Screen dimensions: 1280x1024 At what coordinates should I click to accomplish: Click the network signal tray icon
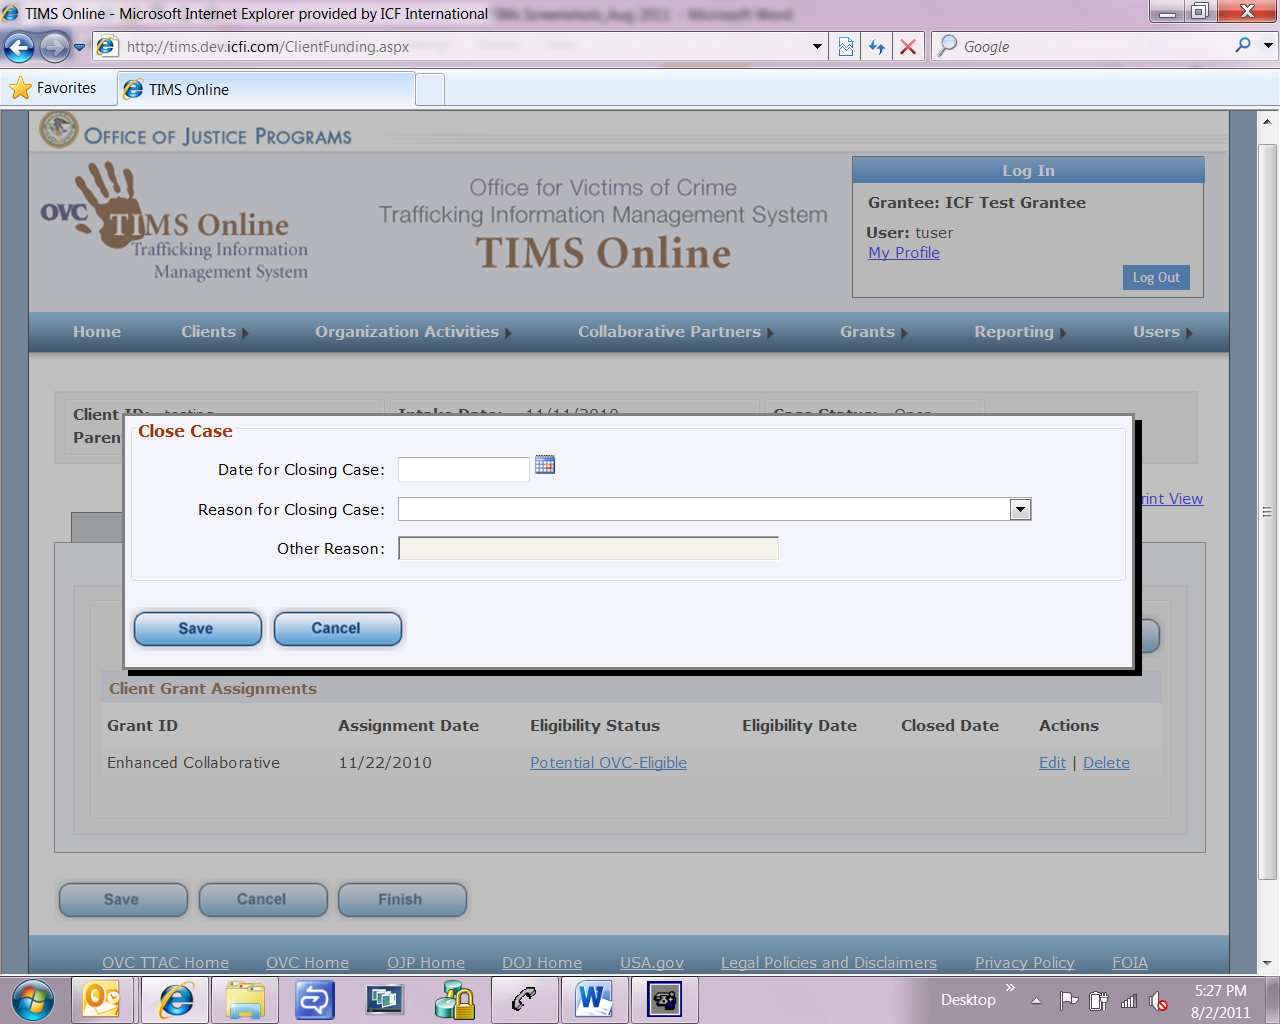1129,1000
